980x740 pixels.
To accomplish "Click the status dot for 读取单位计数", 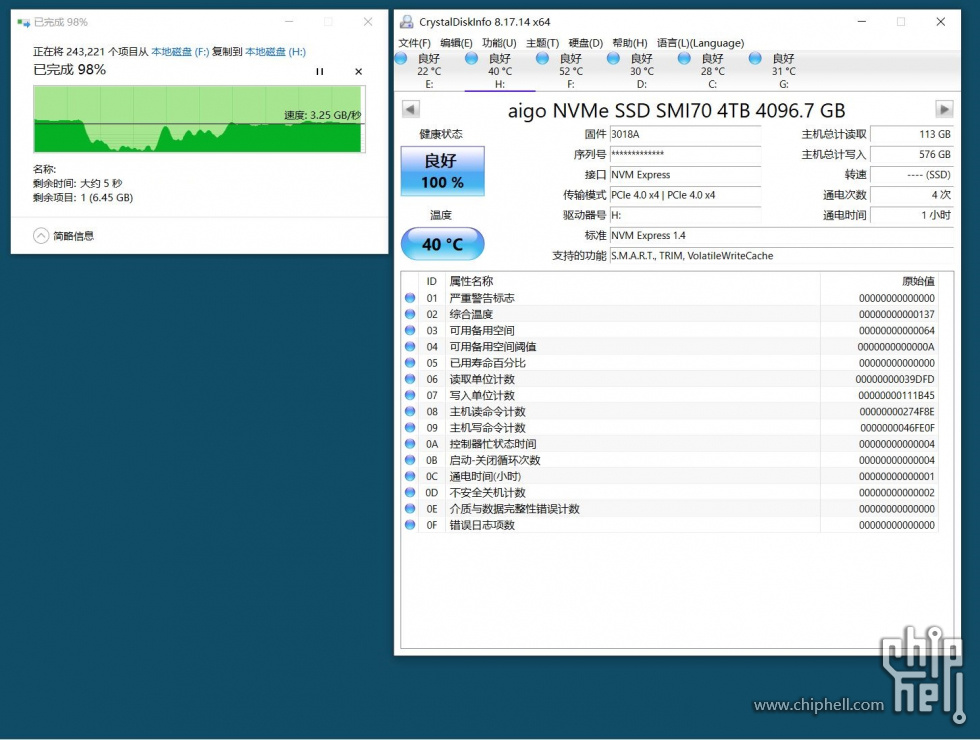I will pyautogui.click(x=410, y=379).
